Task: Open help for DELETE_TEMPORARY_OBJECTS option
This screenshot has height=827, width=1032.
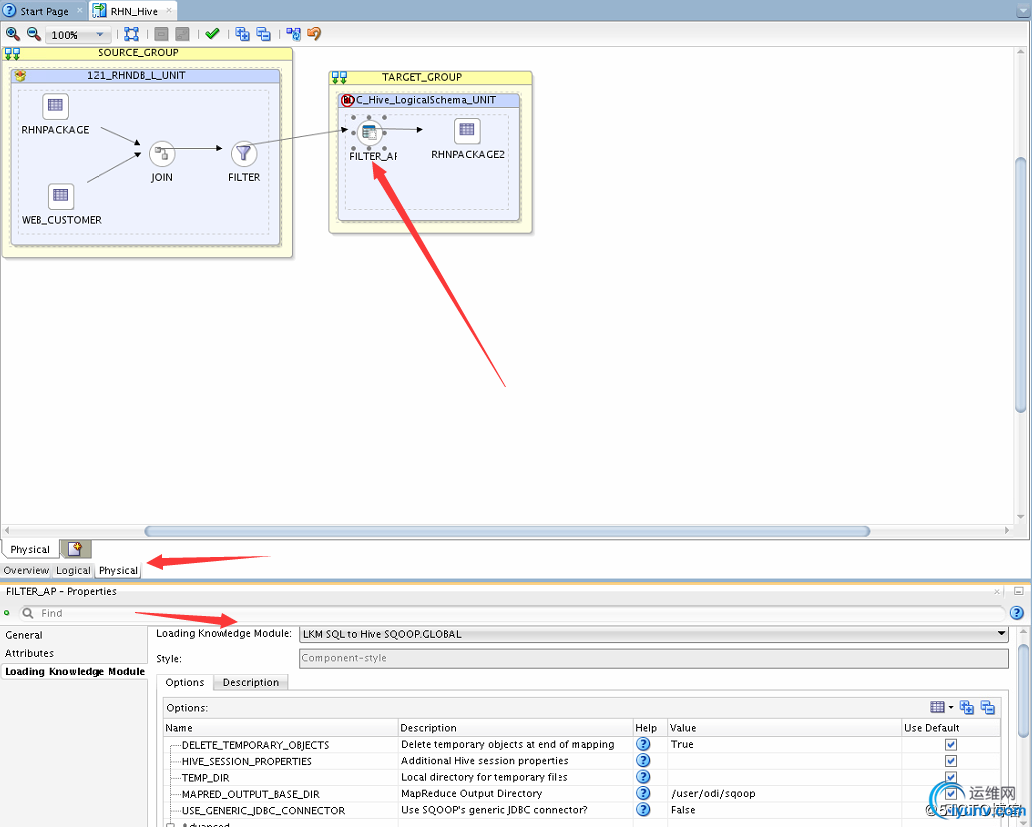Action: tap(643, 744)
